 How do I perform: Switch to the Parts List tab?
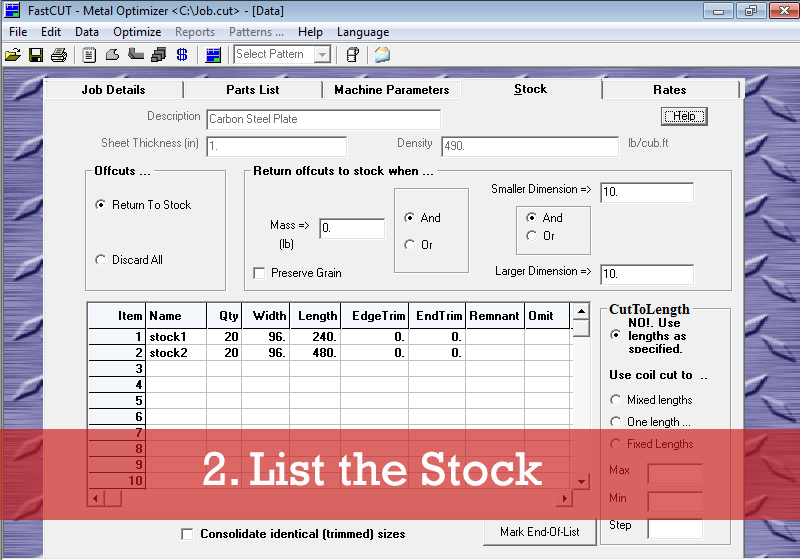pyautogui.click(x=253, y=90)
